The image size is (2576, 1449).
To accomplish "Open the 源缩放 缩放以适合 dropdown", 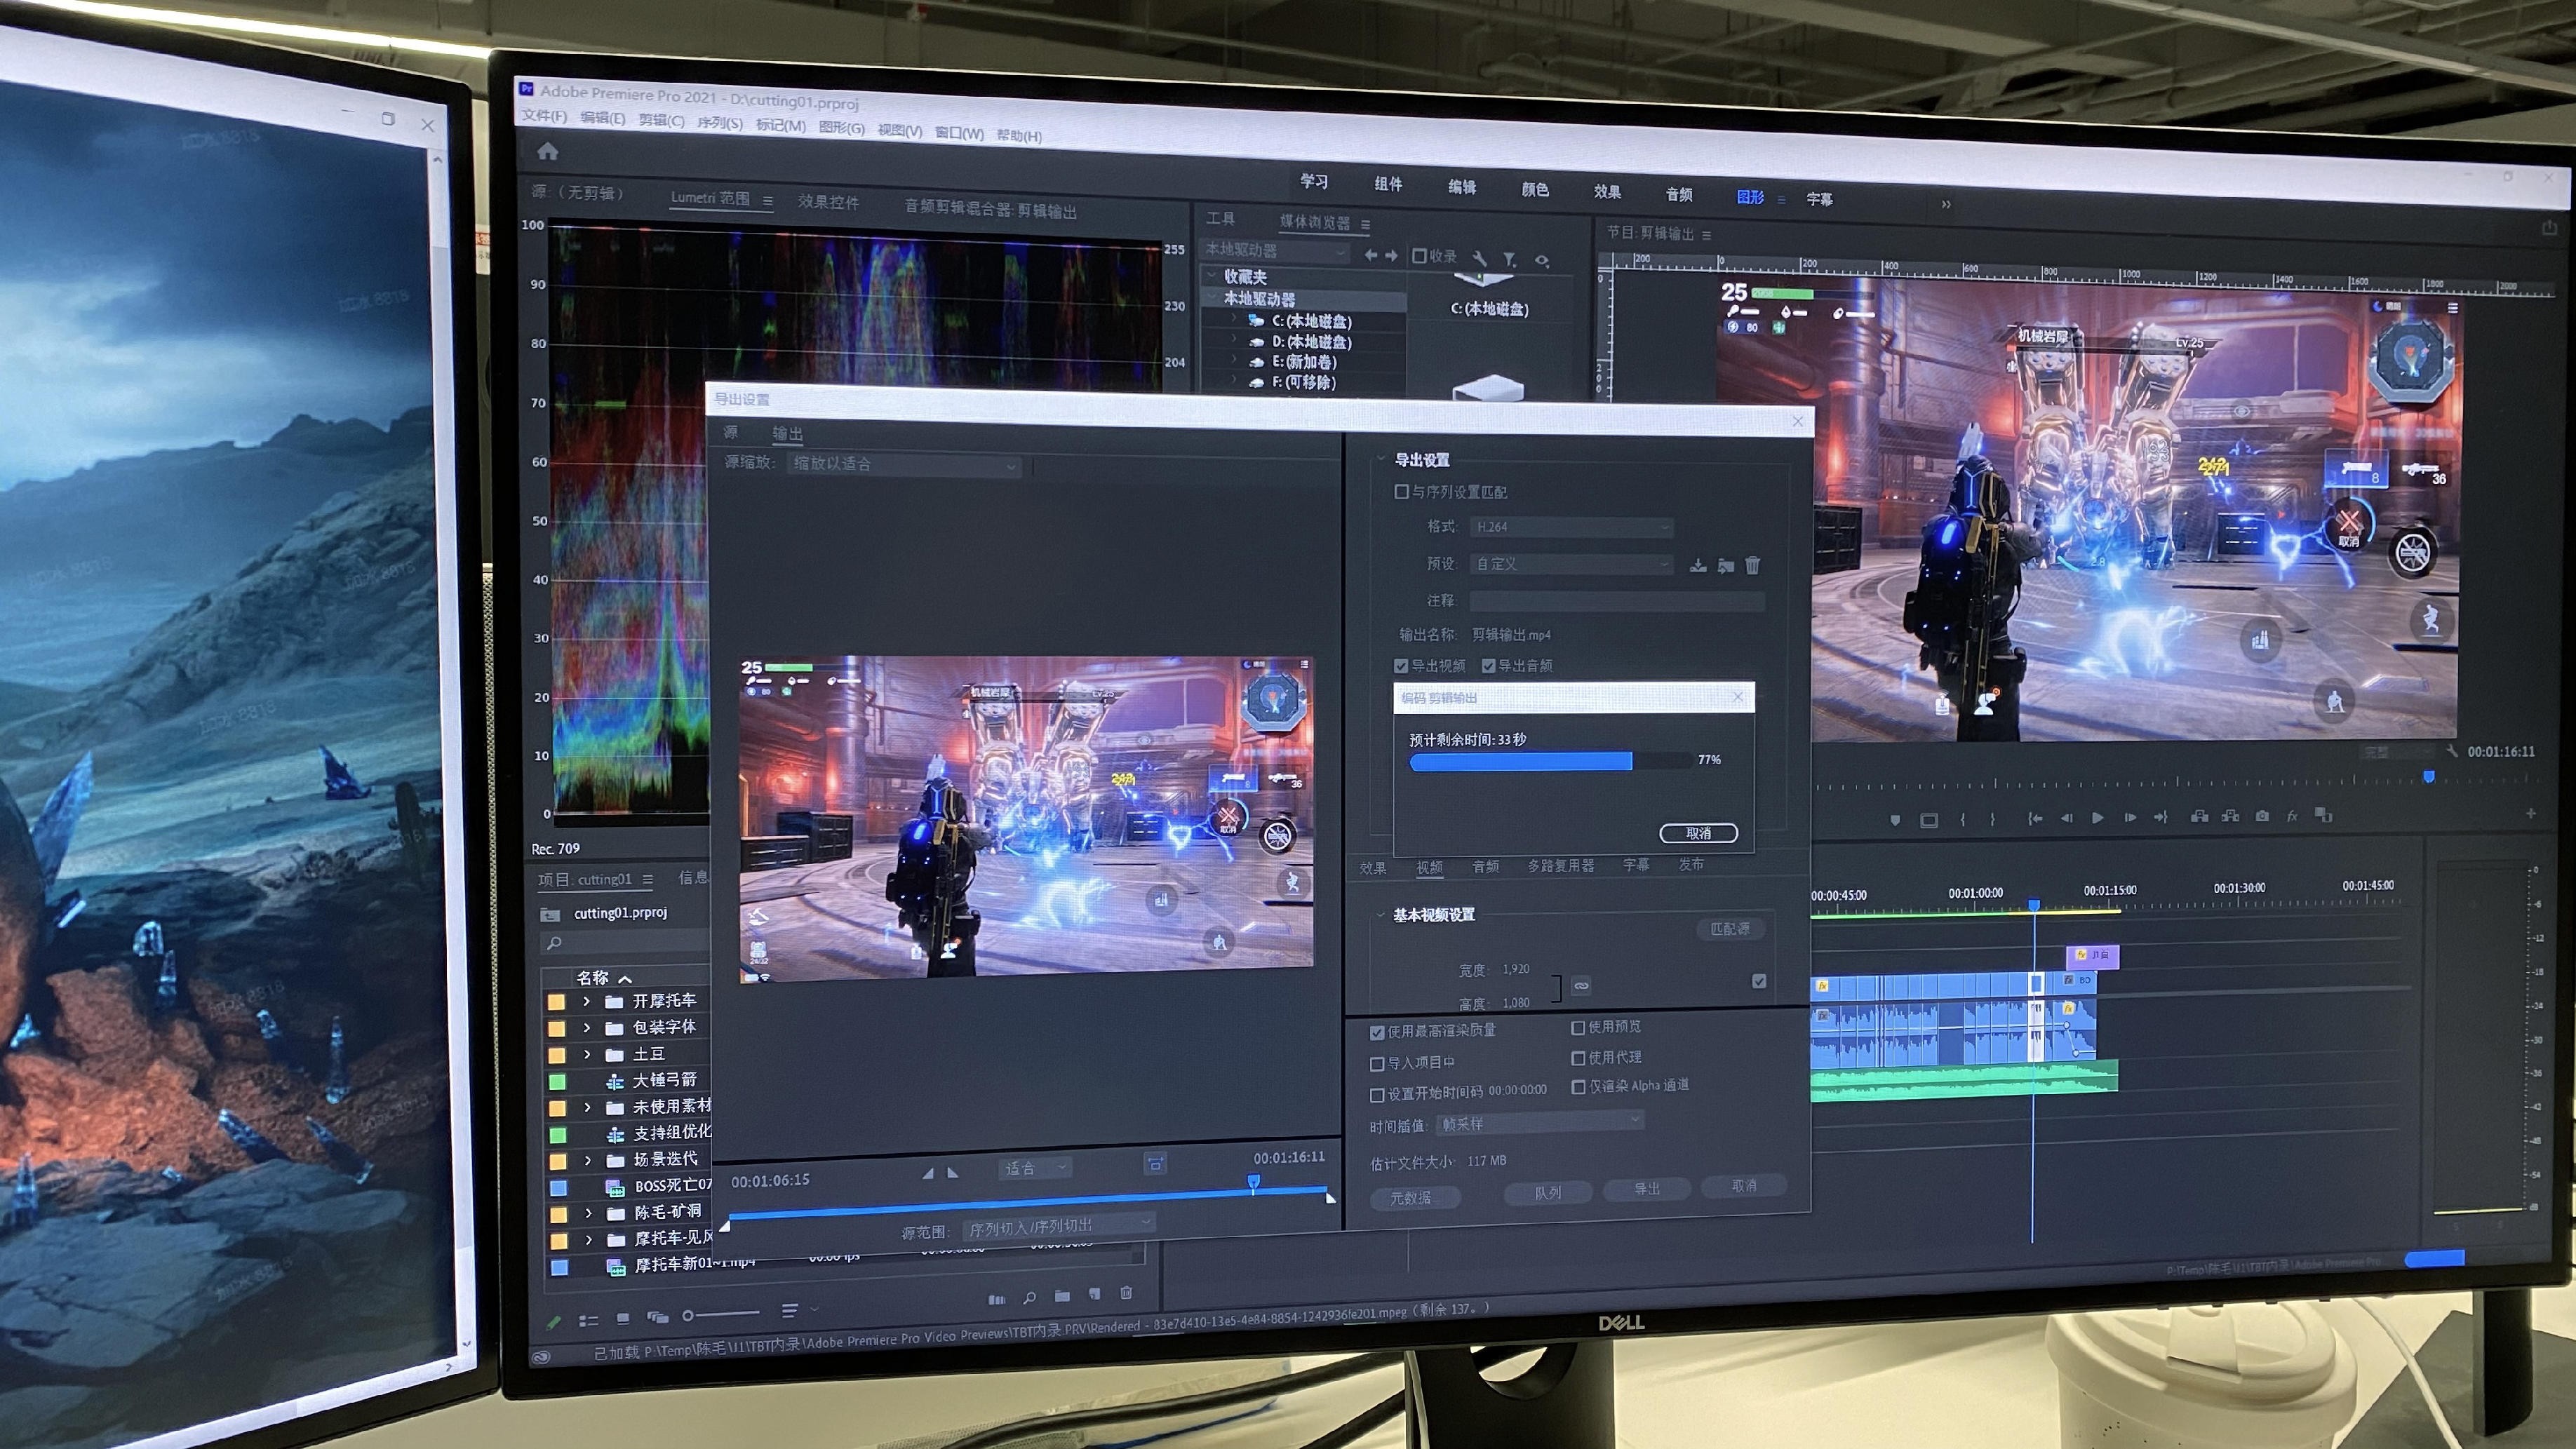I will (x=904, y=464).
